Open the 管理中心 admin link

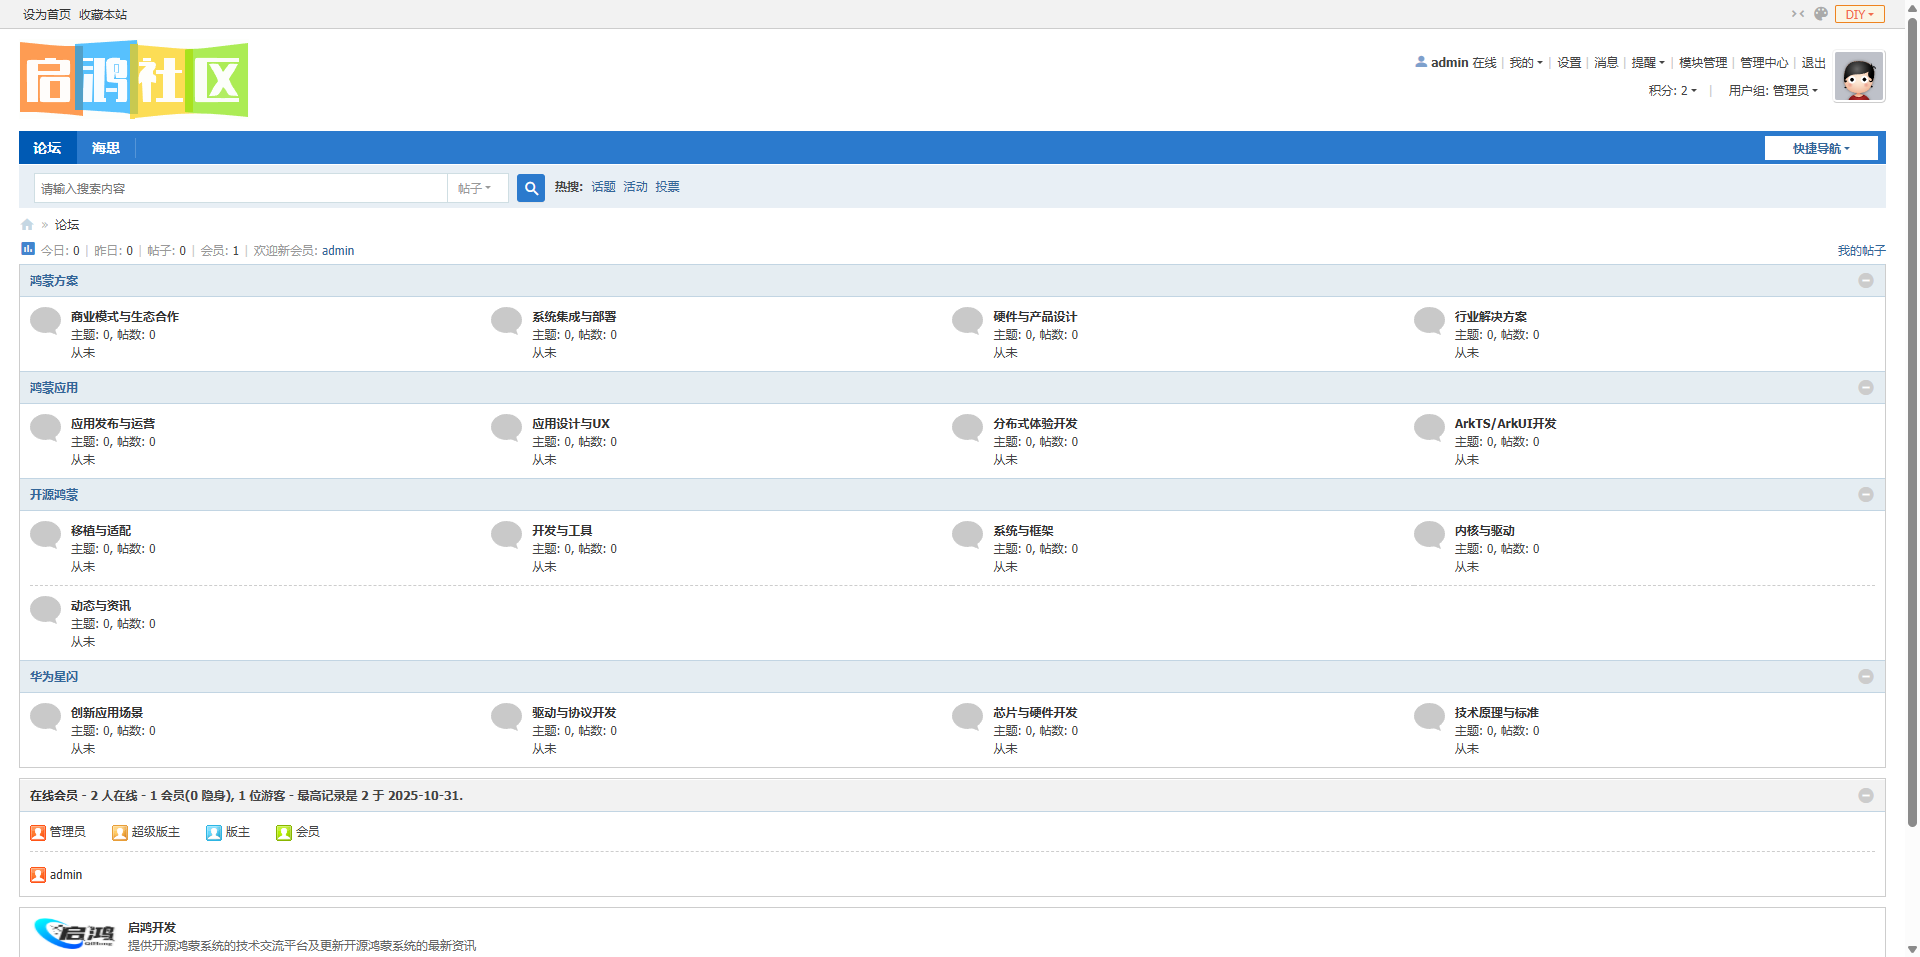pos(1763,63)
